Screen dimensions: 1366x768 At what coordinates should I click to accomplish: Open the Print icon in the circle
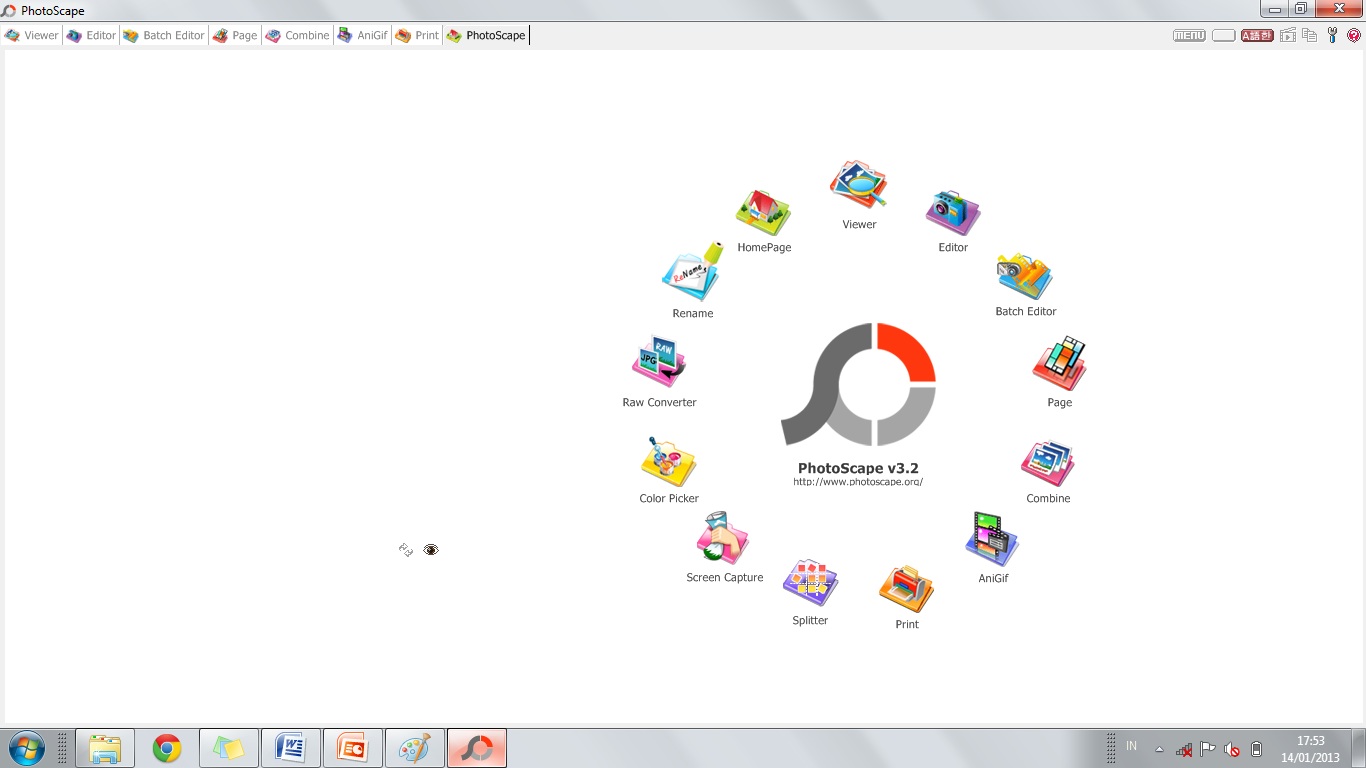coord(907,589)
